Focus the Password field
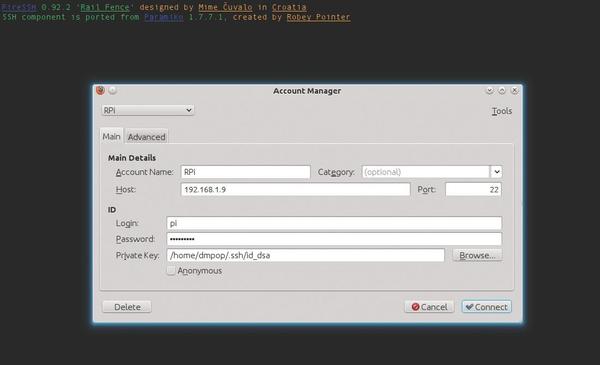This screenshot has height=365, width=600. point(334,239)
